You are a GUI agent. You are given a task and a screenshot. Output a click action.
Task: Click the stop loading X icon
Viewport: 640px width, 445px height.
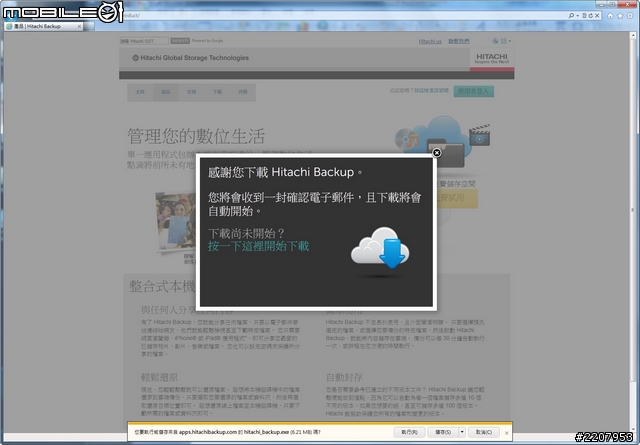(597, 16)
